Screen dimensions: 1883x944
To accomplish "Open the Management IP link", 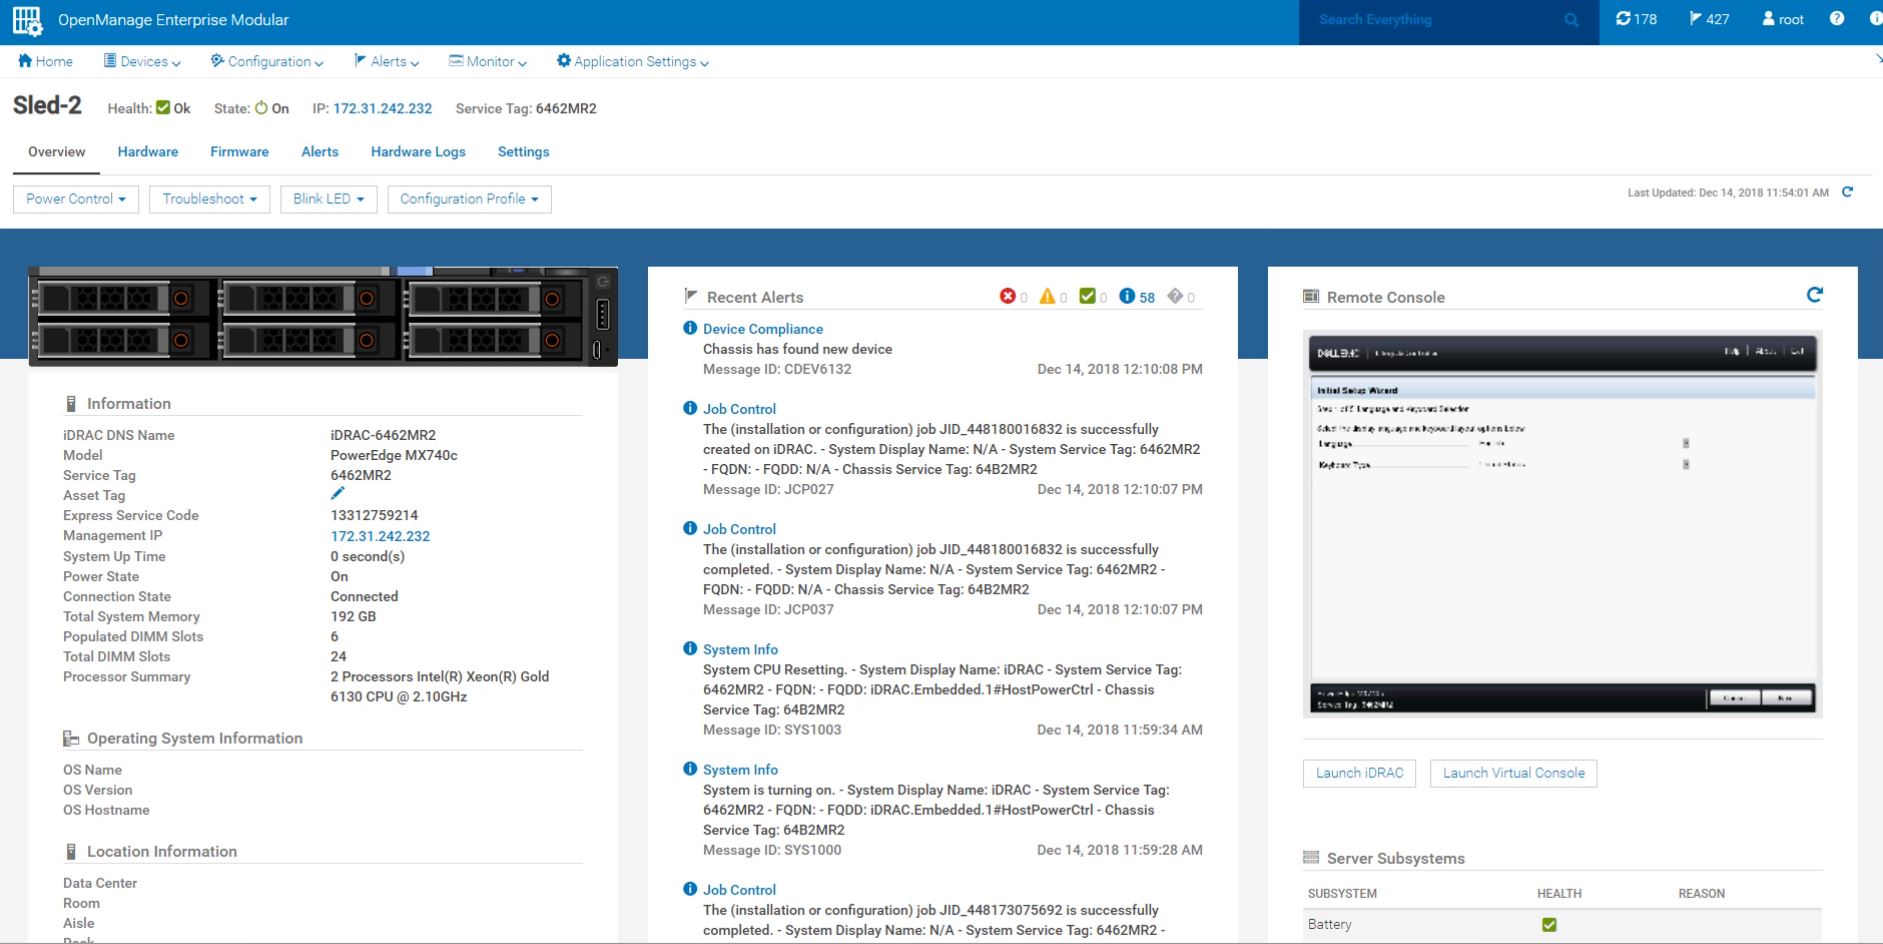I will click(x=380, y=535).
